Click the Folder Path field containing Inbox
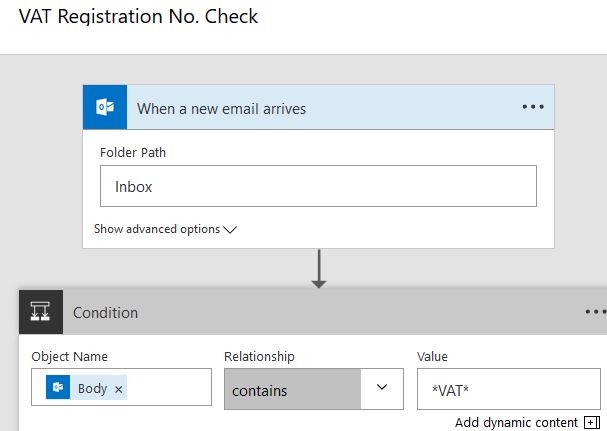Image resolution: width=607 pixels, height=431 pixels. (x=318, y=186)
